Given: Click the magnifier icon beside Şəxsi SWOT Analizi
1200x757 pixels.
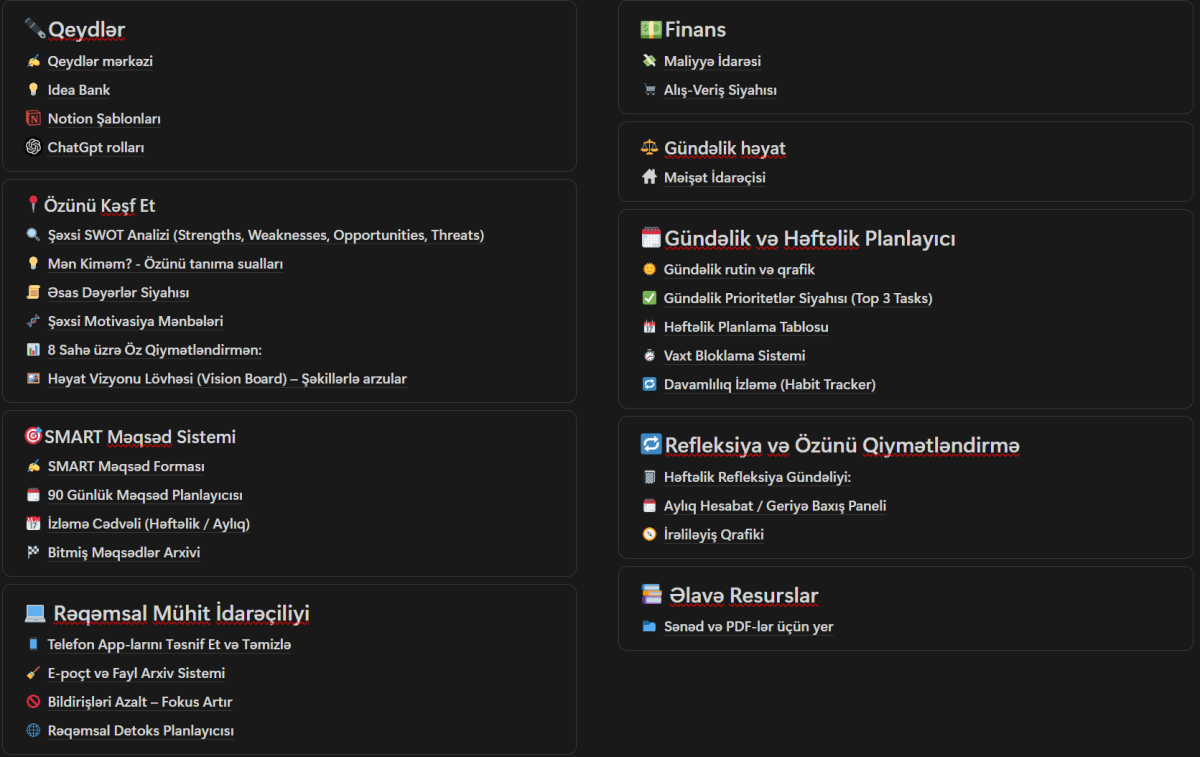Looking at the screenshot, I should [x=33, y=235].
